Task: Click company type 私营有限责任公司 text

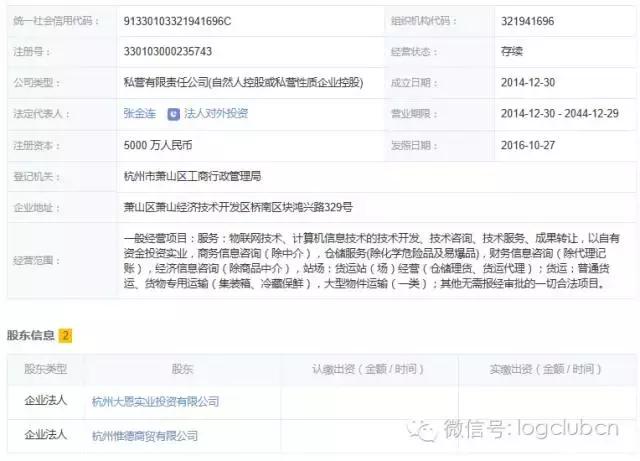Action: [x=243, y=82]
